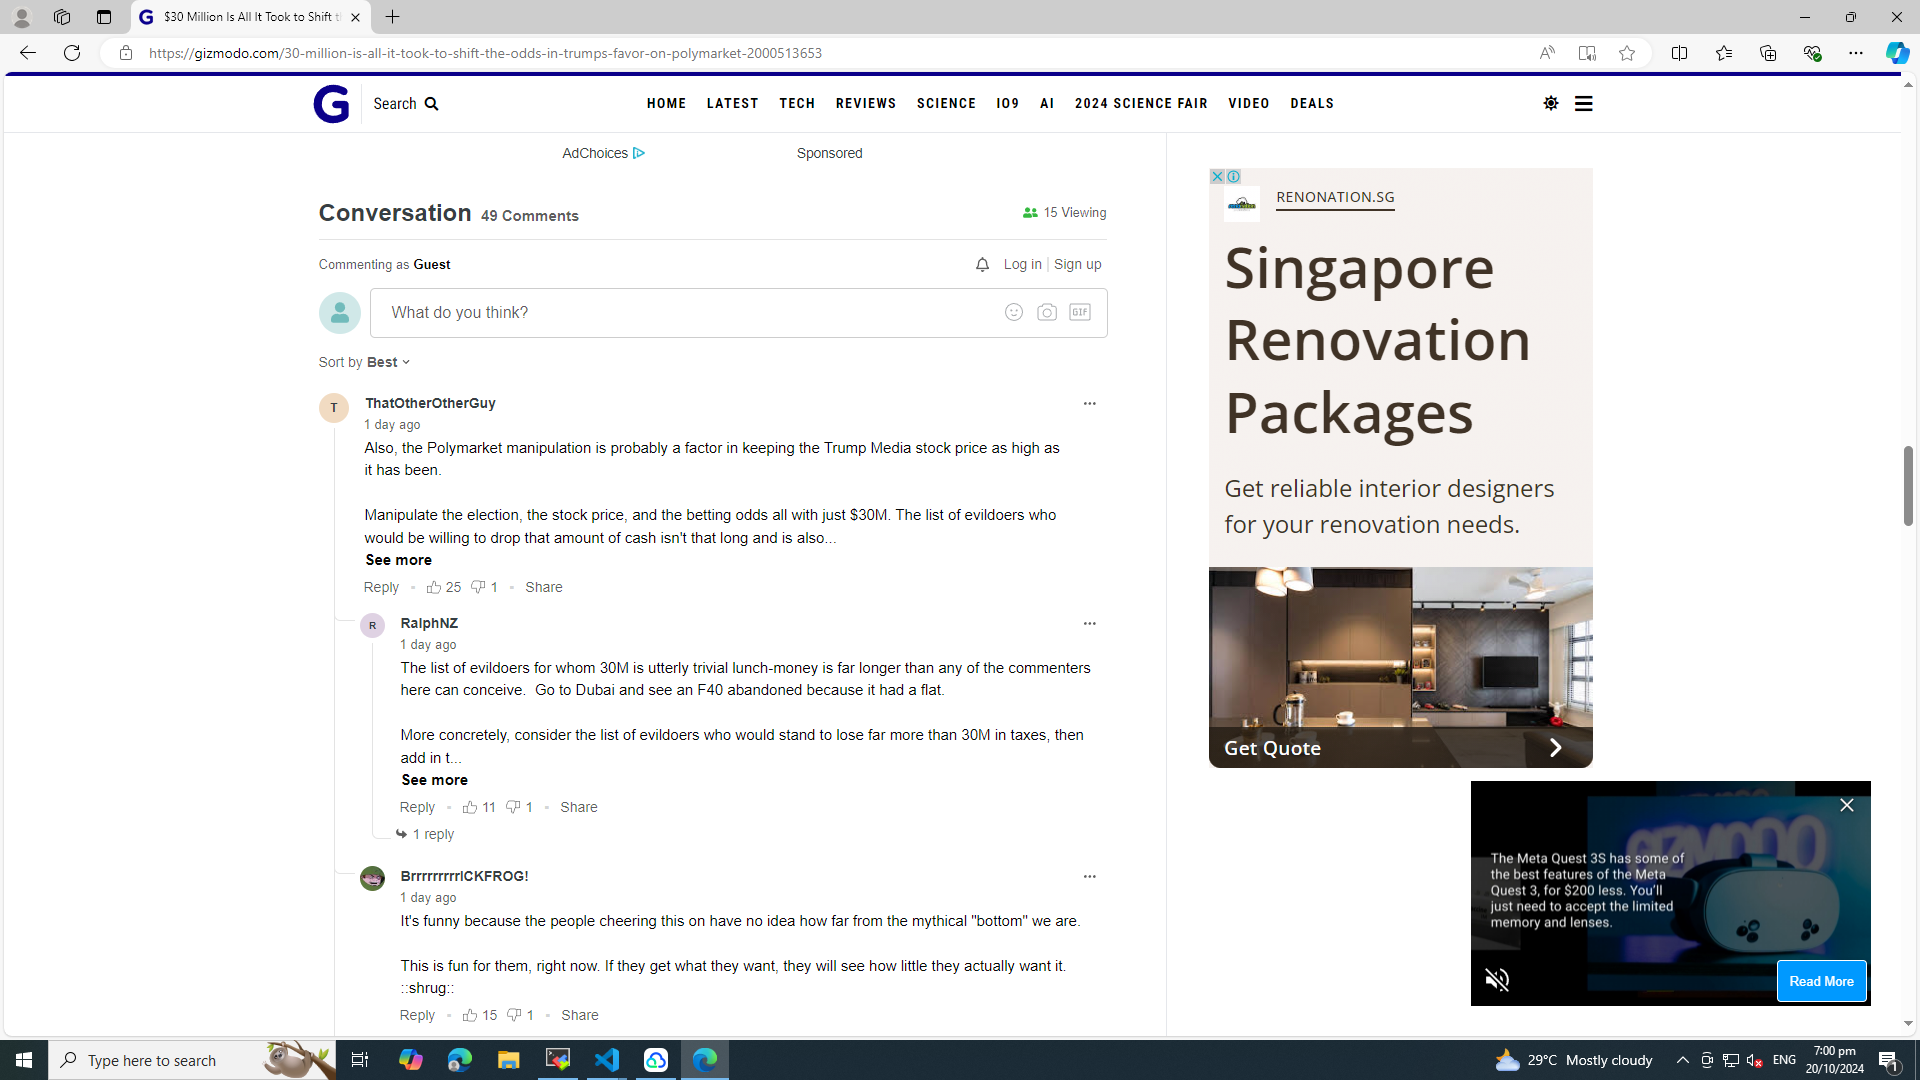The height and width of the screenshot is (1080, 1920).
Task: Open the HOME nav item
Action: pos(666,103)
